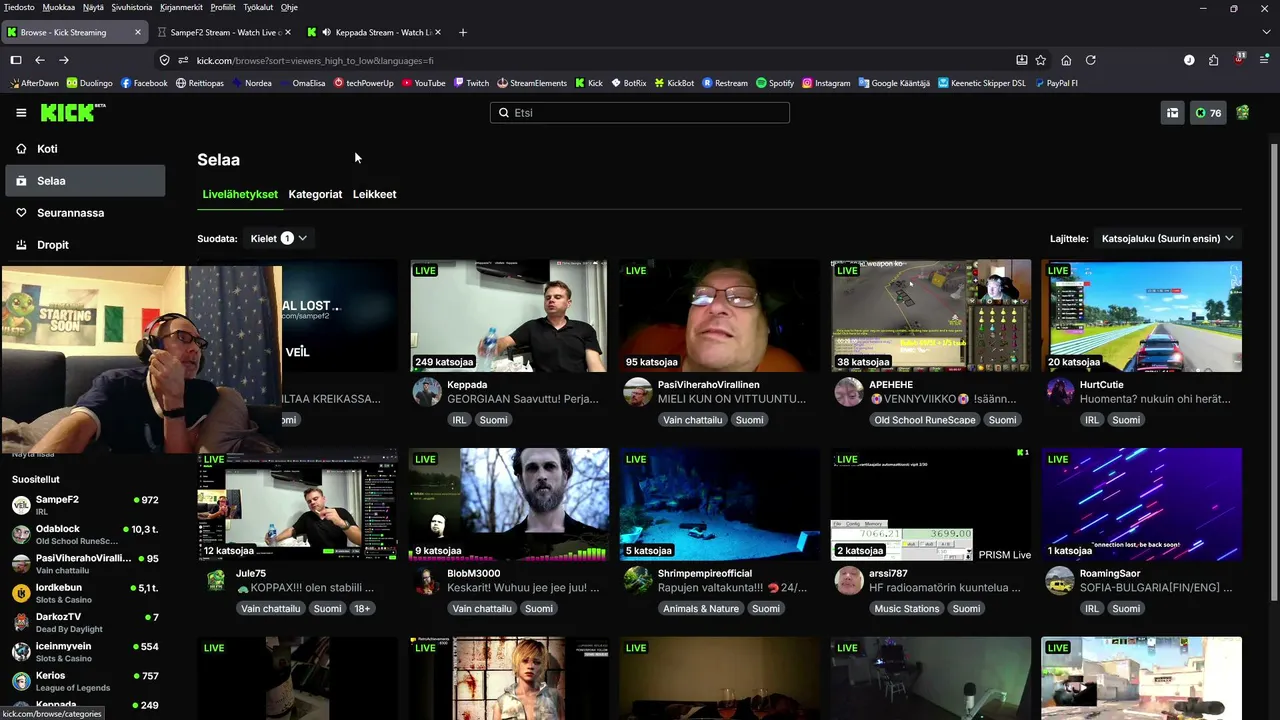
Task: Open Keppada live stream thumbnail
Action: pos(509,316)
